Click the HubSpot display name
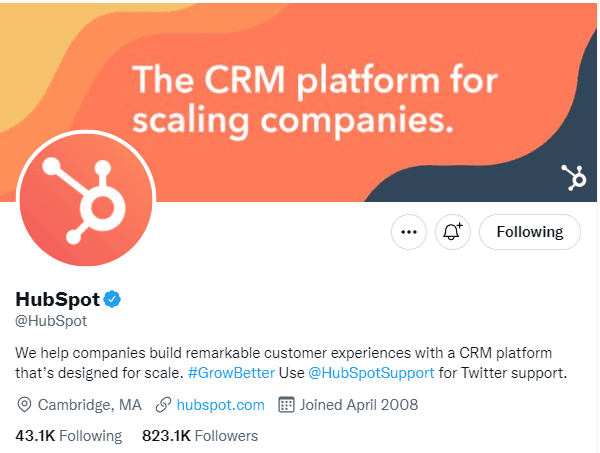Image resolution: width=600 pixels, height=453 pixels. point(57,299)
